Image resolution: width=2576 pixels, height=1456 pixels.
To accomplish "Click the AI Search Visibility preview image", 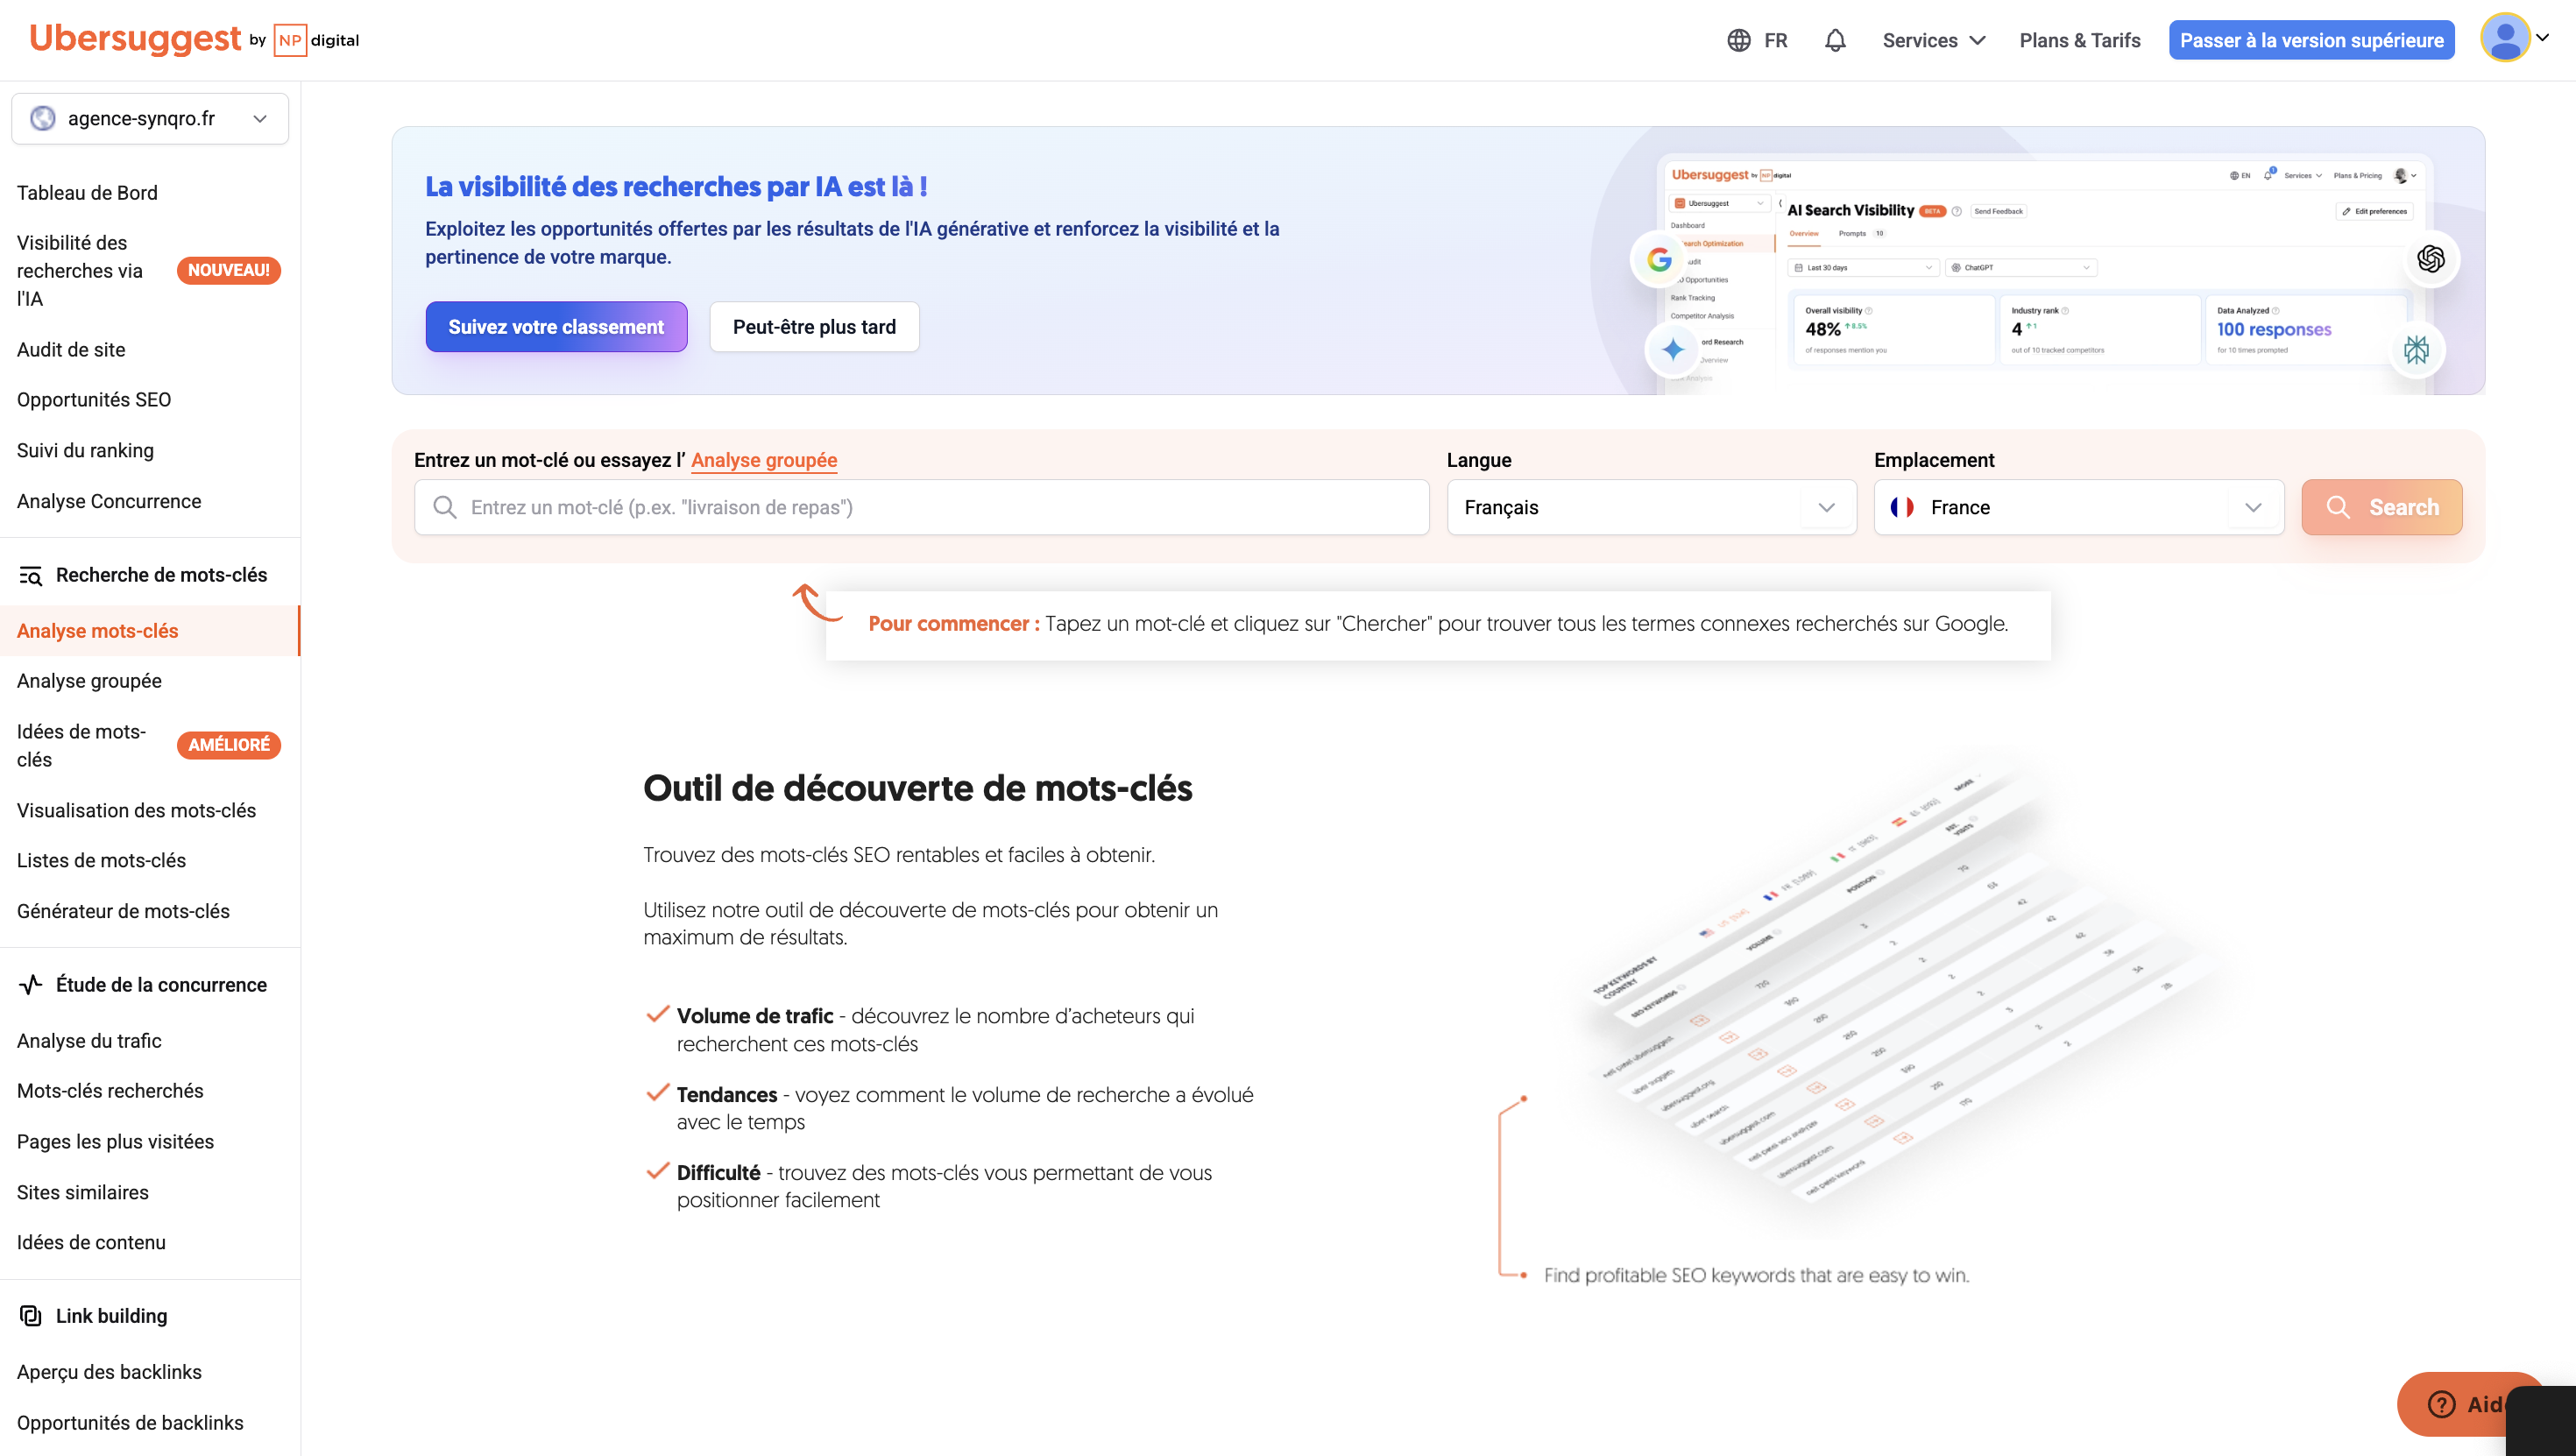I will tap(2044, 274).
